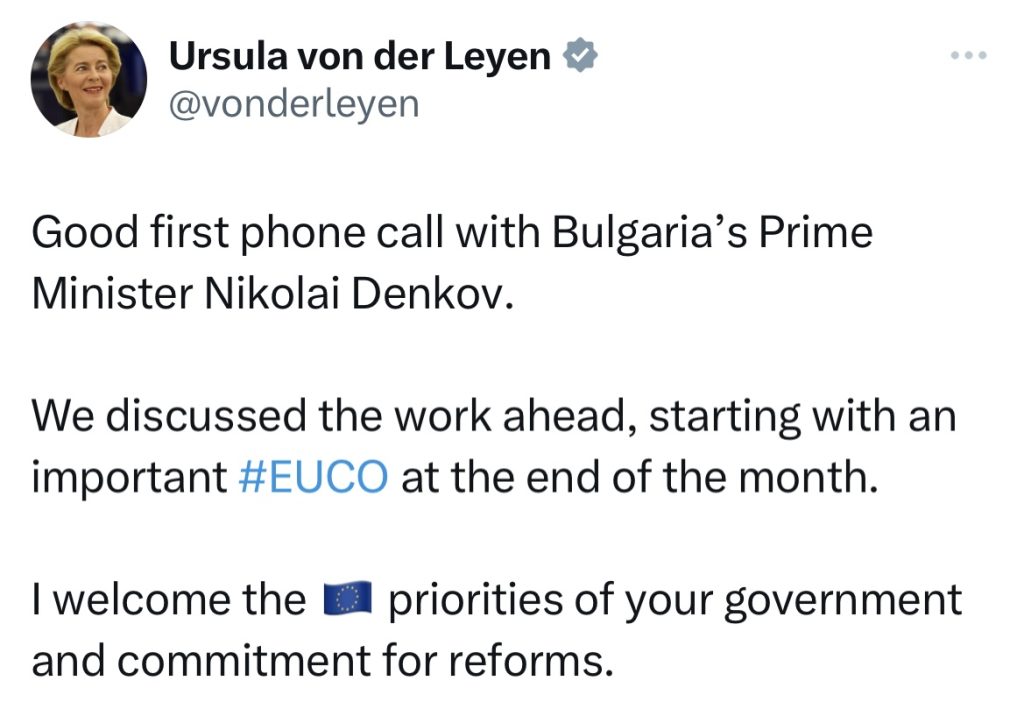
Task: Click the line "and commitment for reforms."
Action: tap(322, 661)
